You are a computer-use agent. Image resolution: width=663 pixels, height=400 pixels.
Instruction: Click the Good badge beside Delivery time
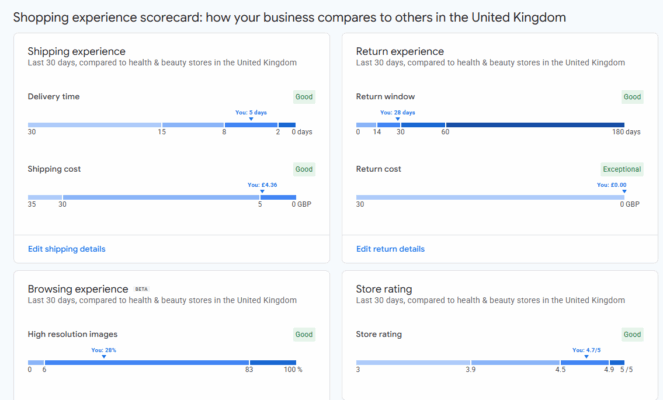click(x=304, y=97)
